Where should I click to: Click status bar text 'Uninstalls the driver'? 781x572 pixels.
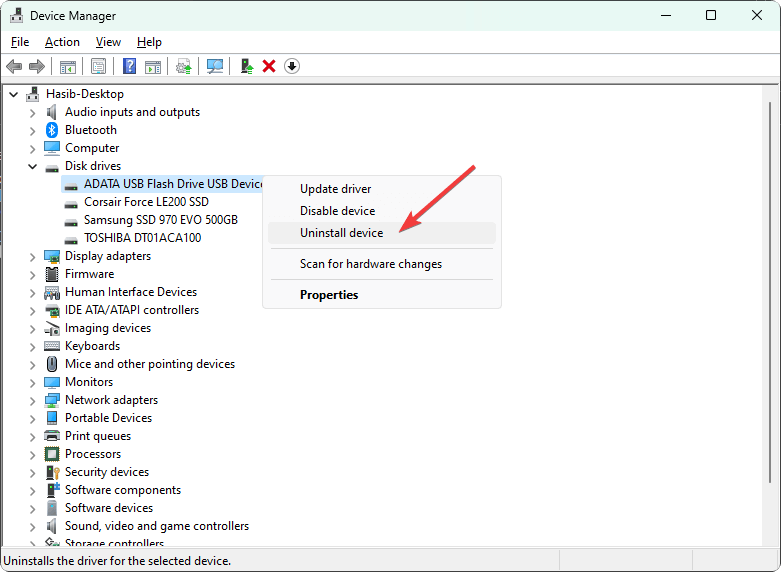117,561
